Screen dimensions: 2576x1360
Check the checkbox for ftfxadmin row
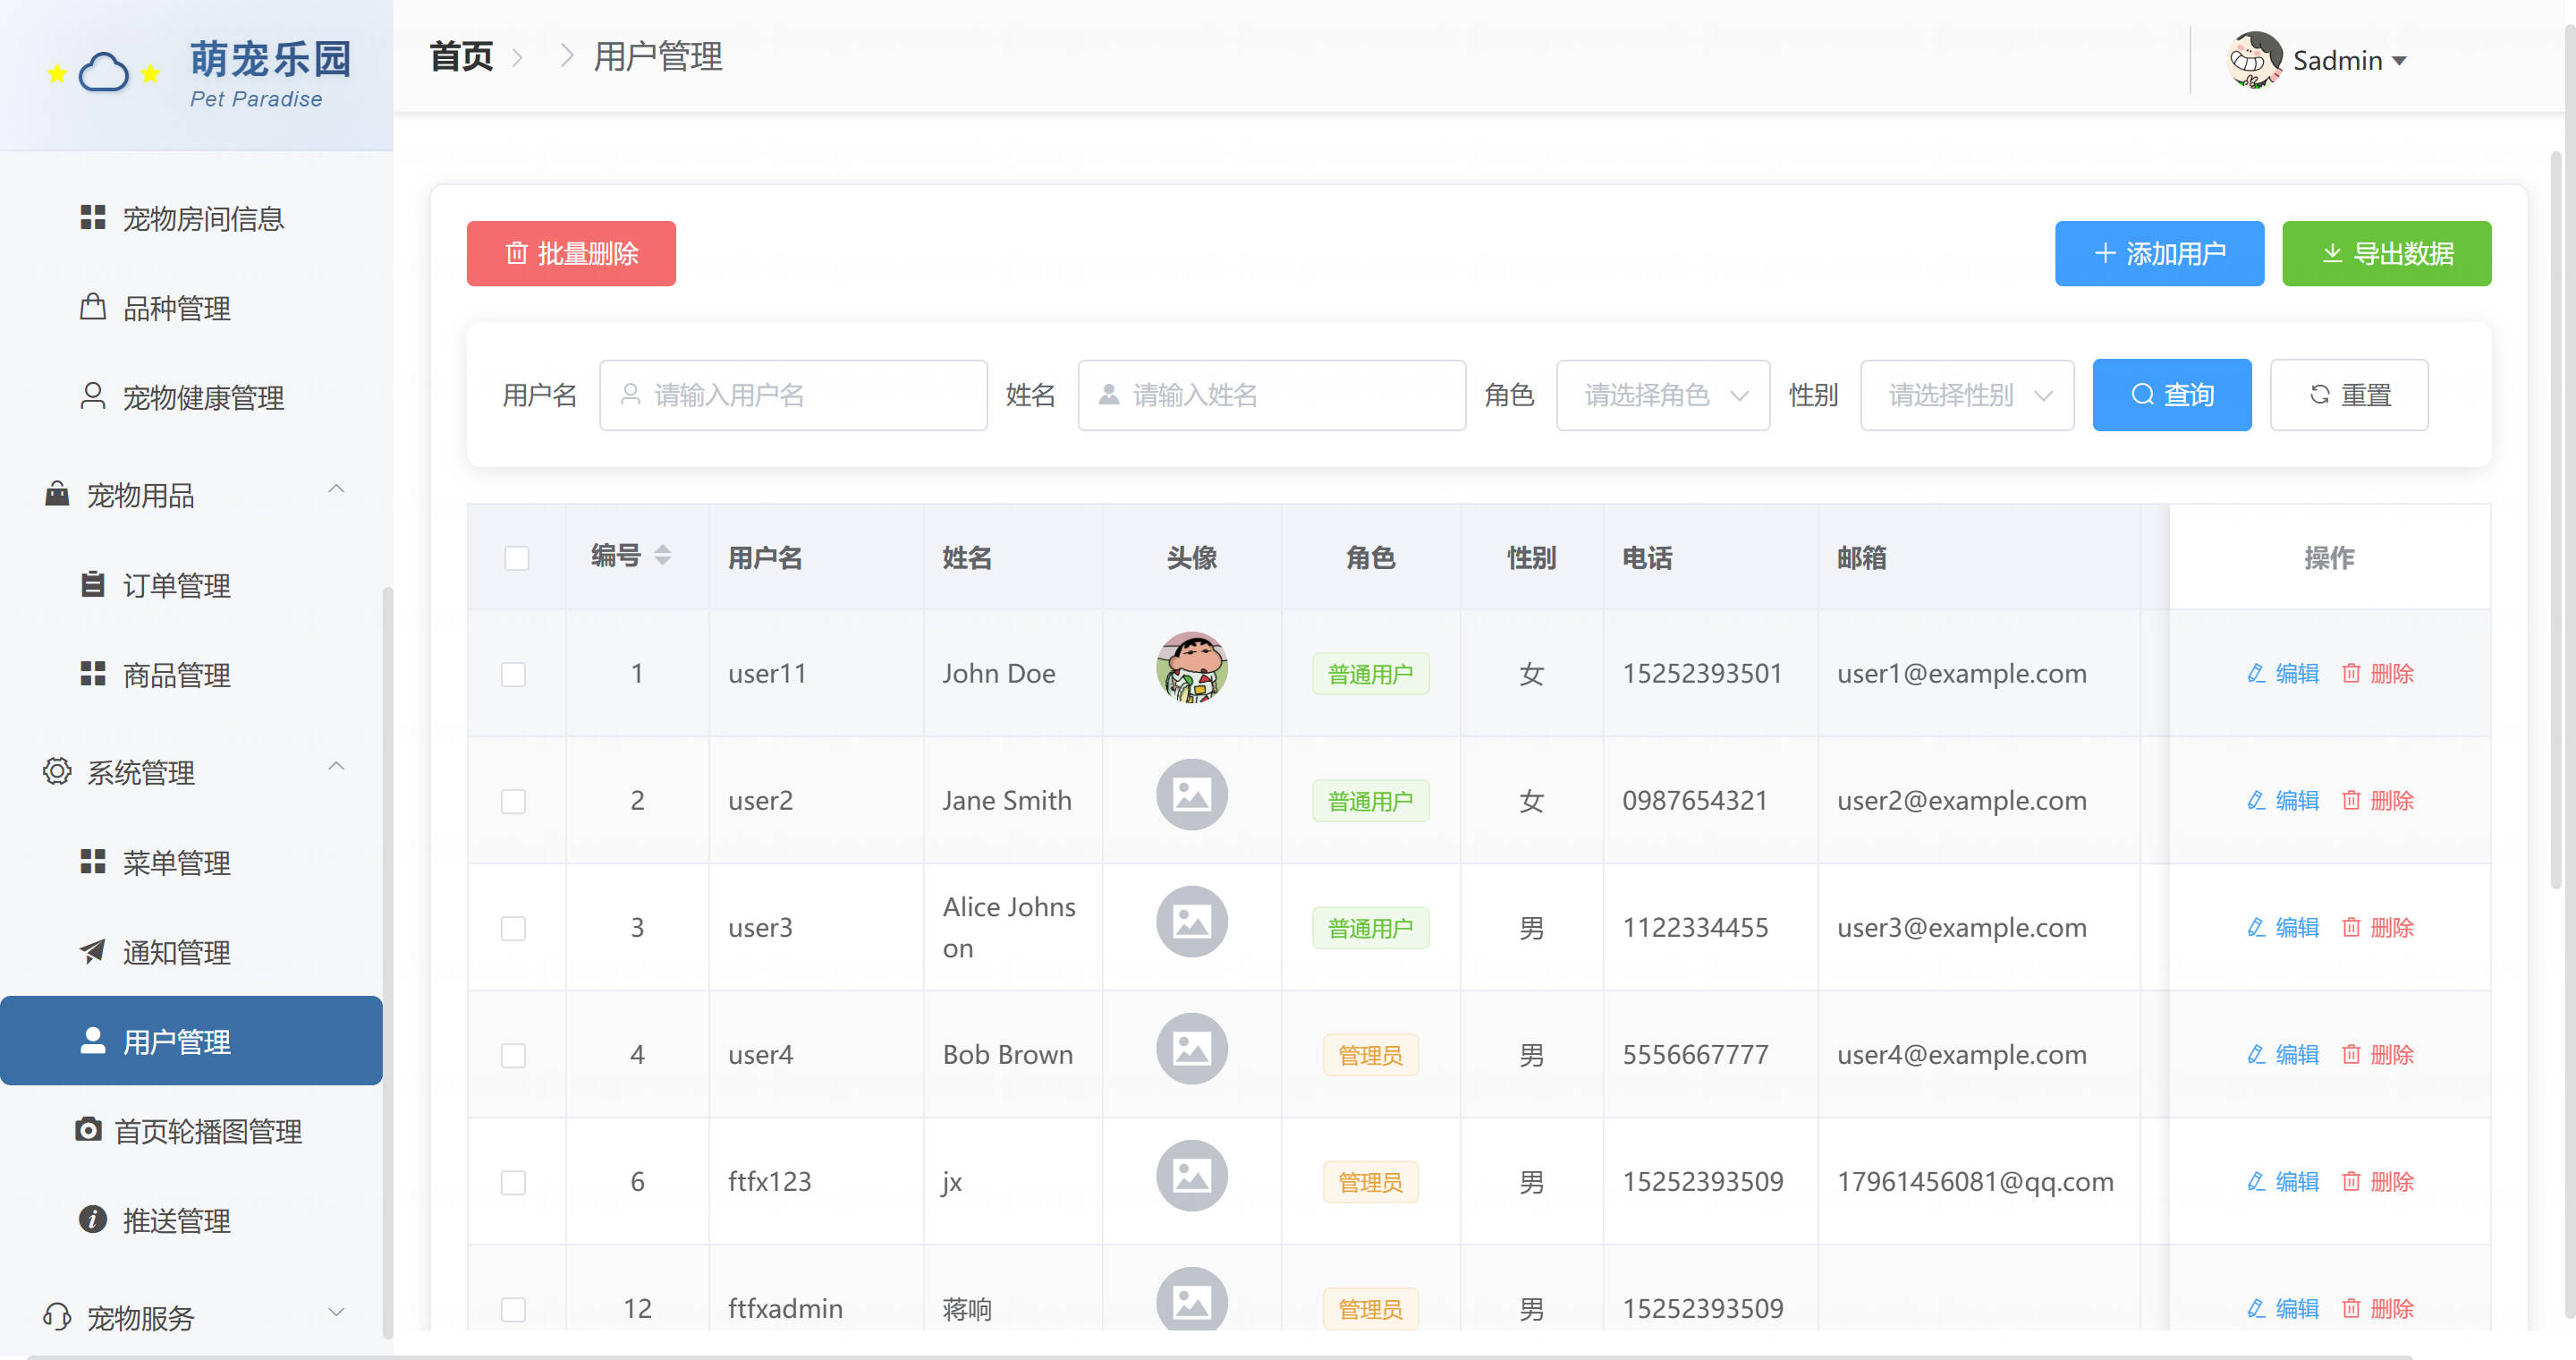point(513,1310)
